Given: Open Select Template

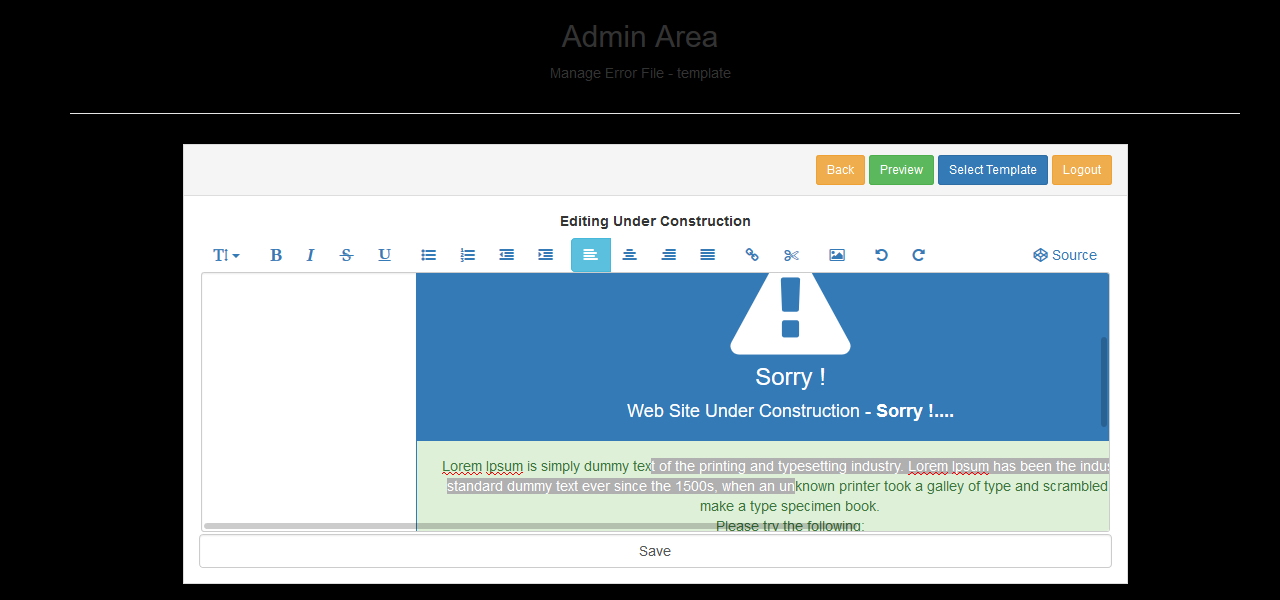Looking at the screenshot, I should pos(993,170).
